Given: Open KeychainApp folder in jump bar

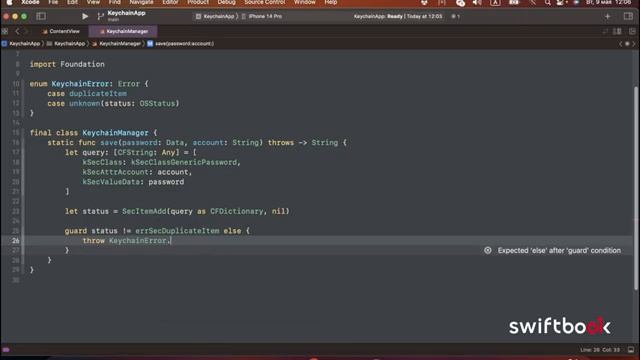Looking at the screenshot, I should [x=66, y=44].
